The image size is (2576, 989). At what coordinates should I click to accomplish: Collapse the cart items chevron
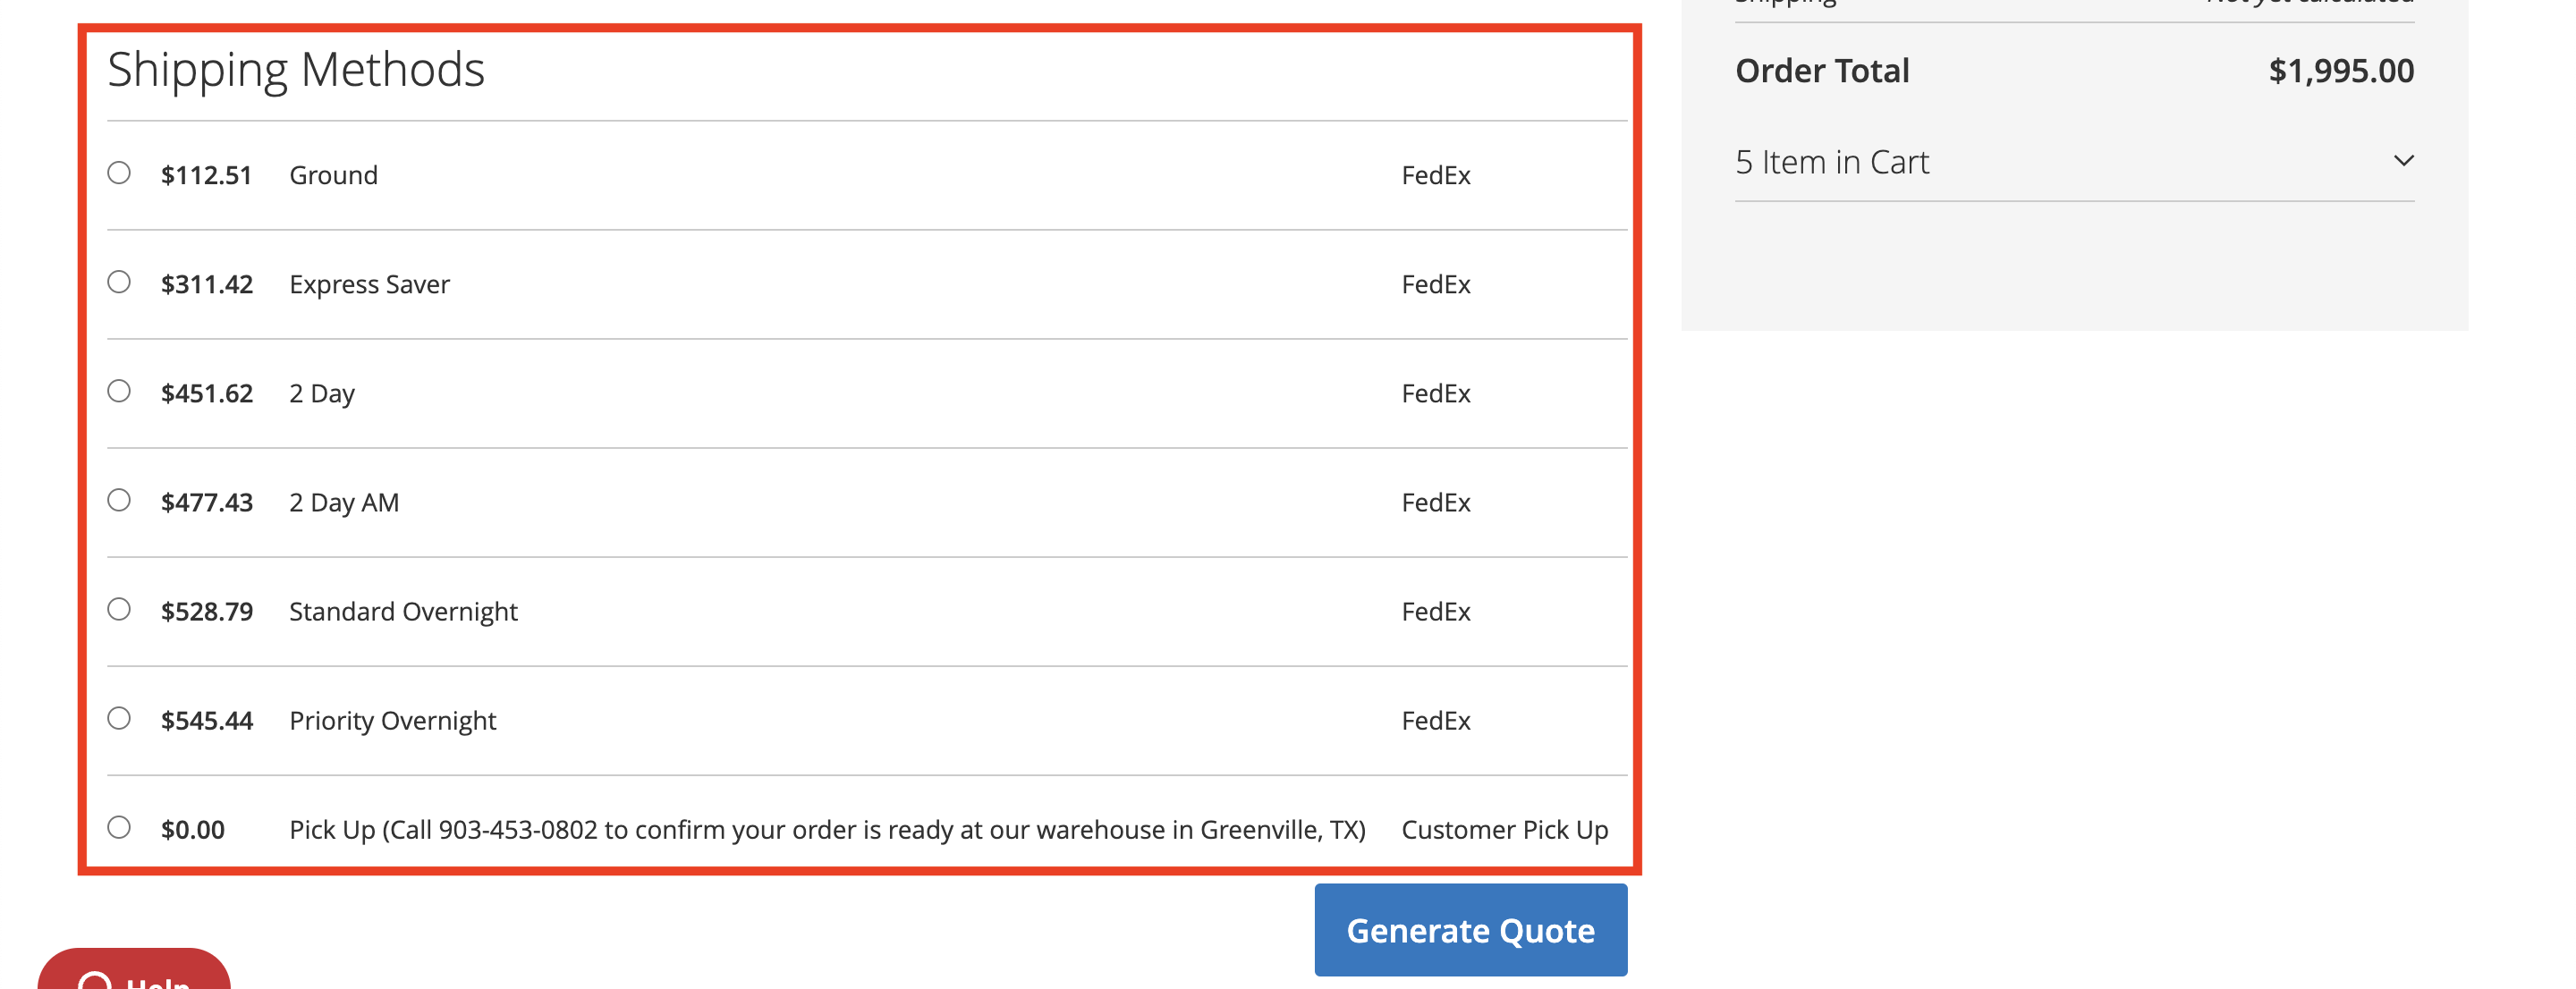tap(2405, 160)
